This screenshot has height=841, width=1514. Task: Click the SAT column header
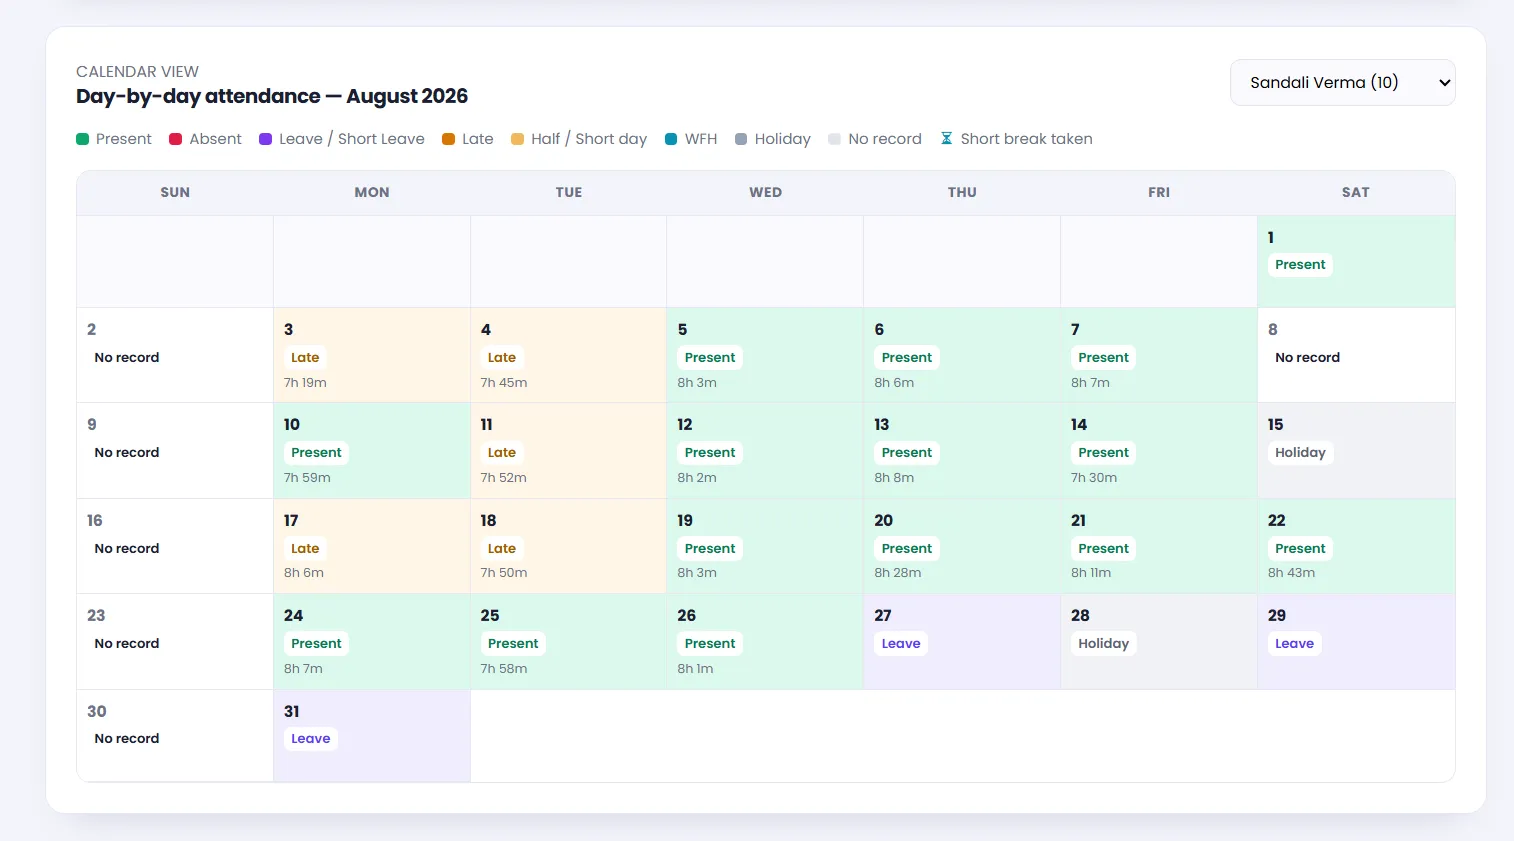[x=1356, y=192]
